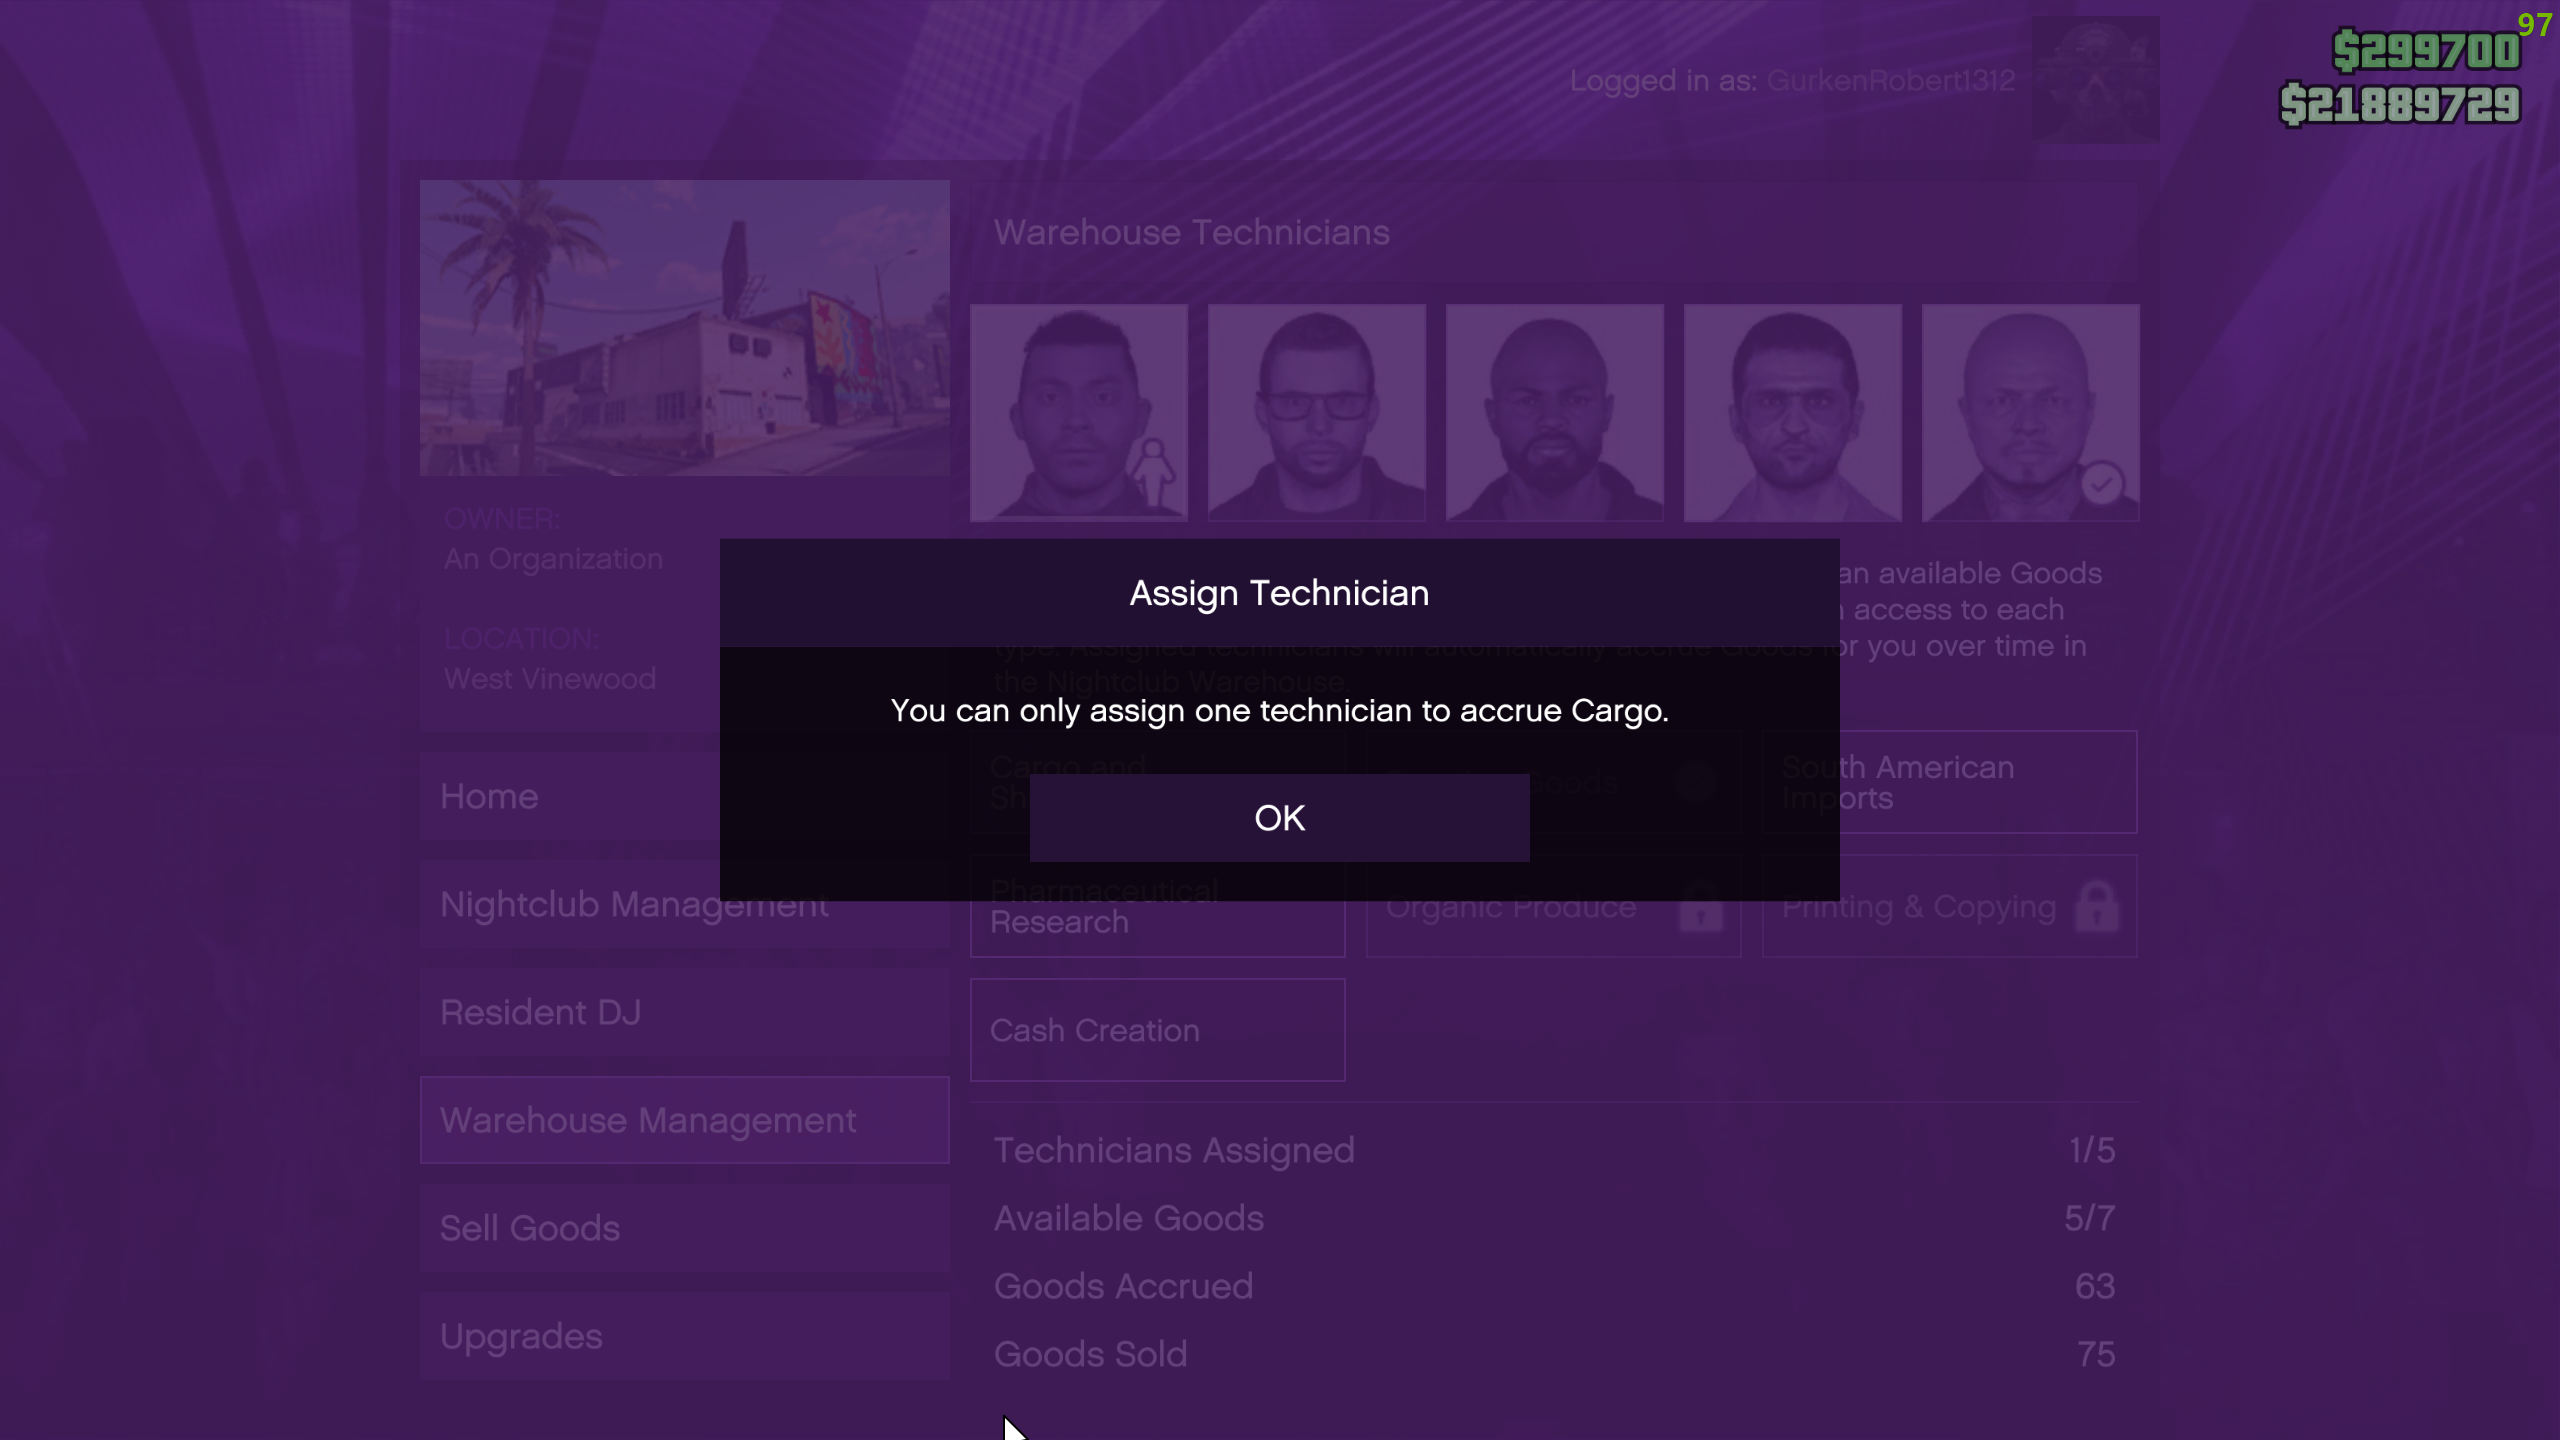Click the Goods Sold 75 value

[x=2096, y=1354]
